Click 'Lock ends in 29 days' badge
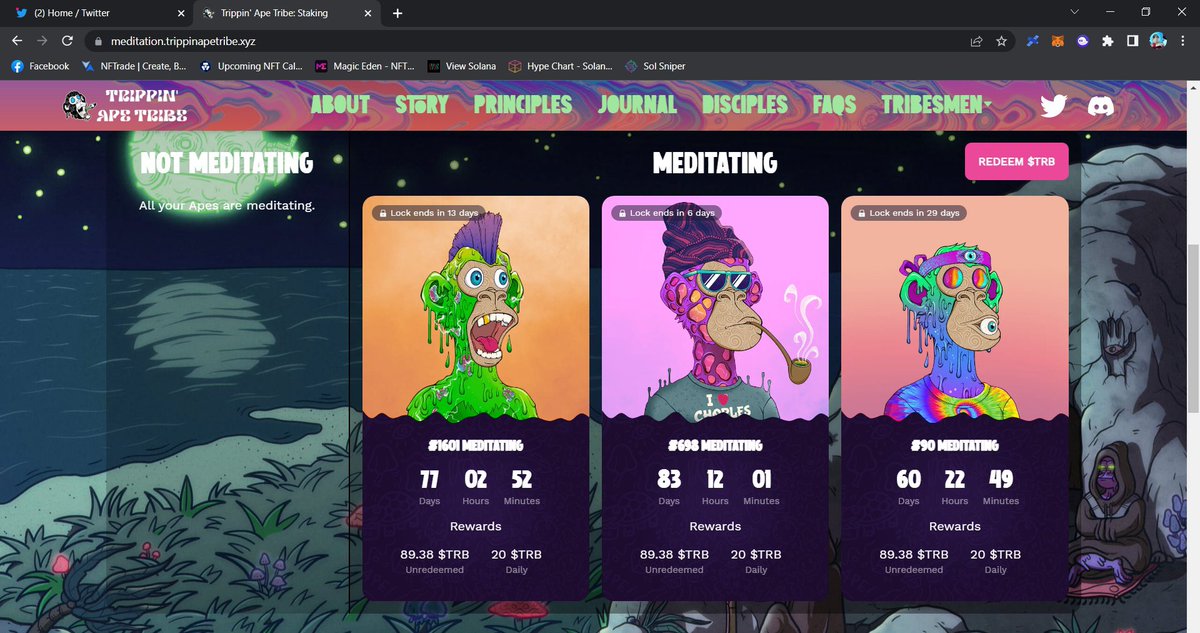 point(908,213)
